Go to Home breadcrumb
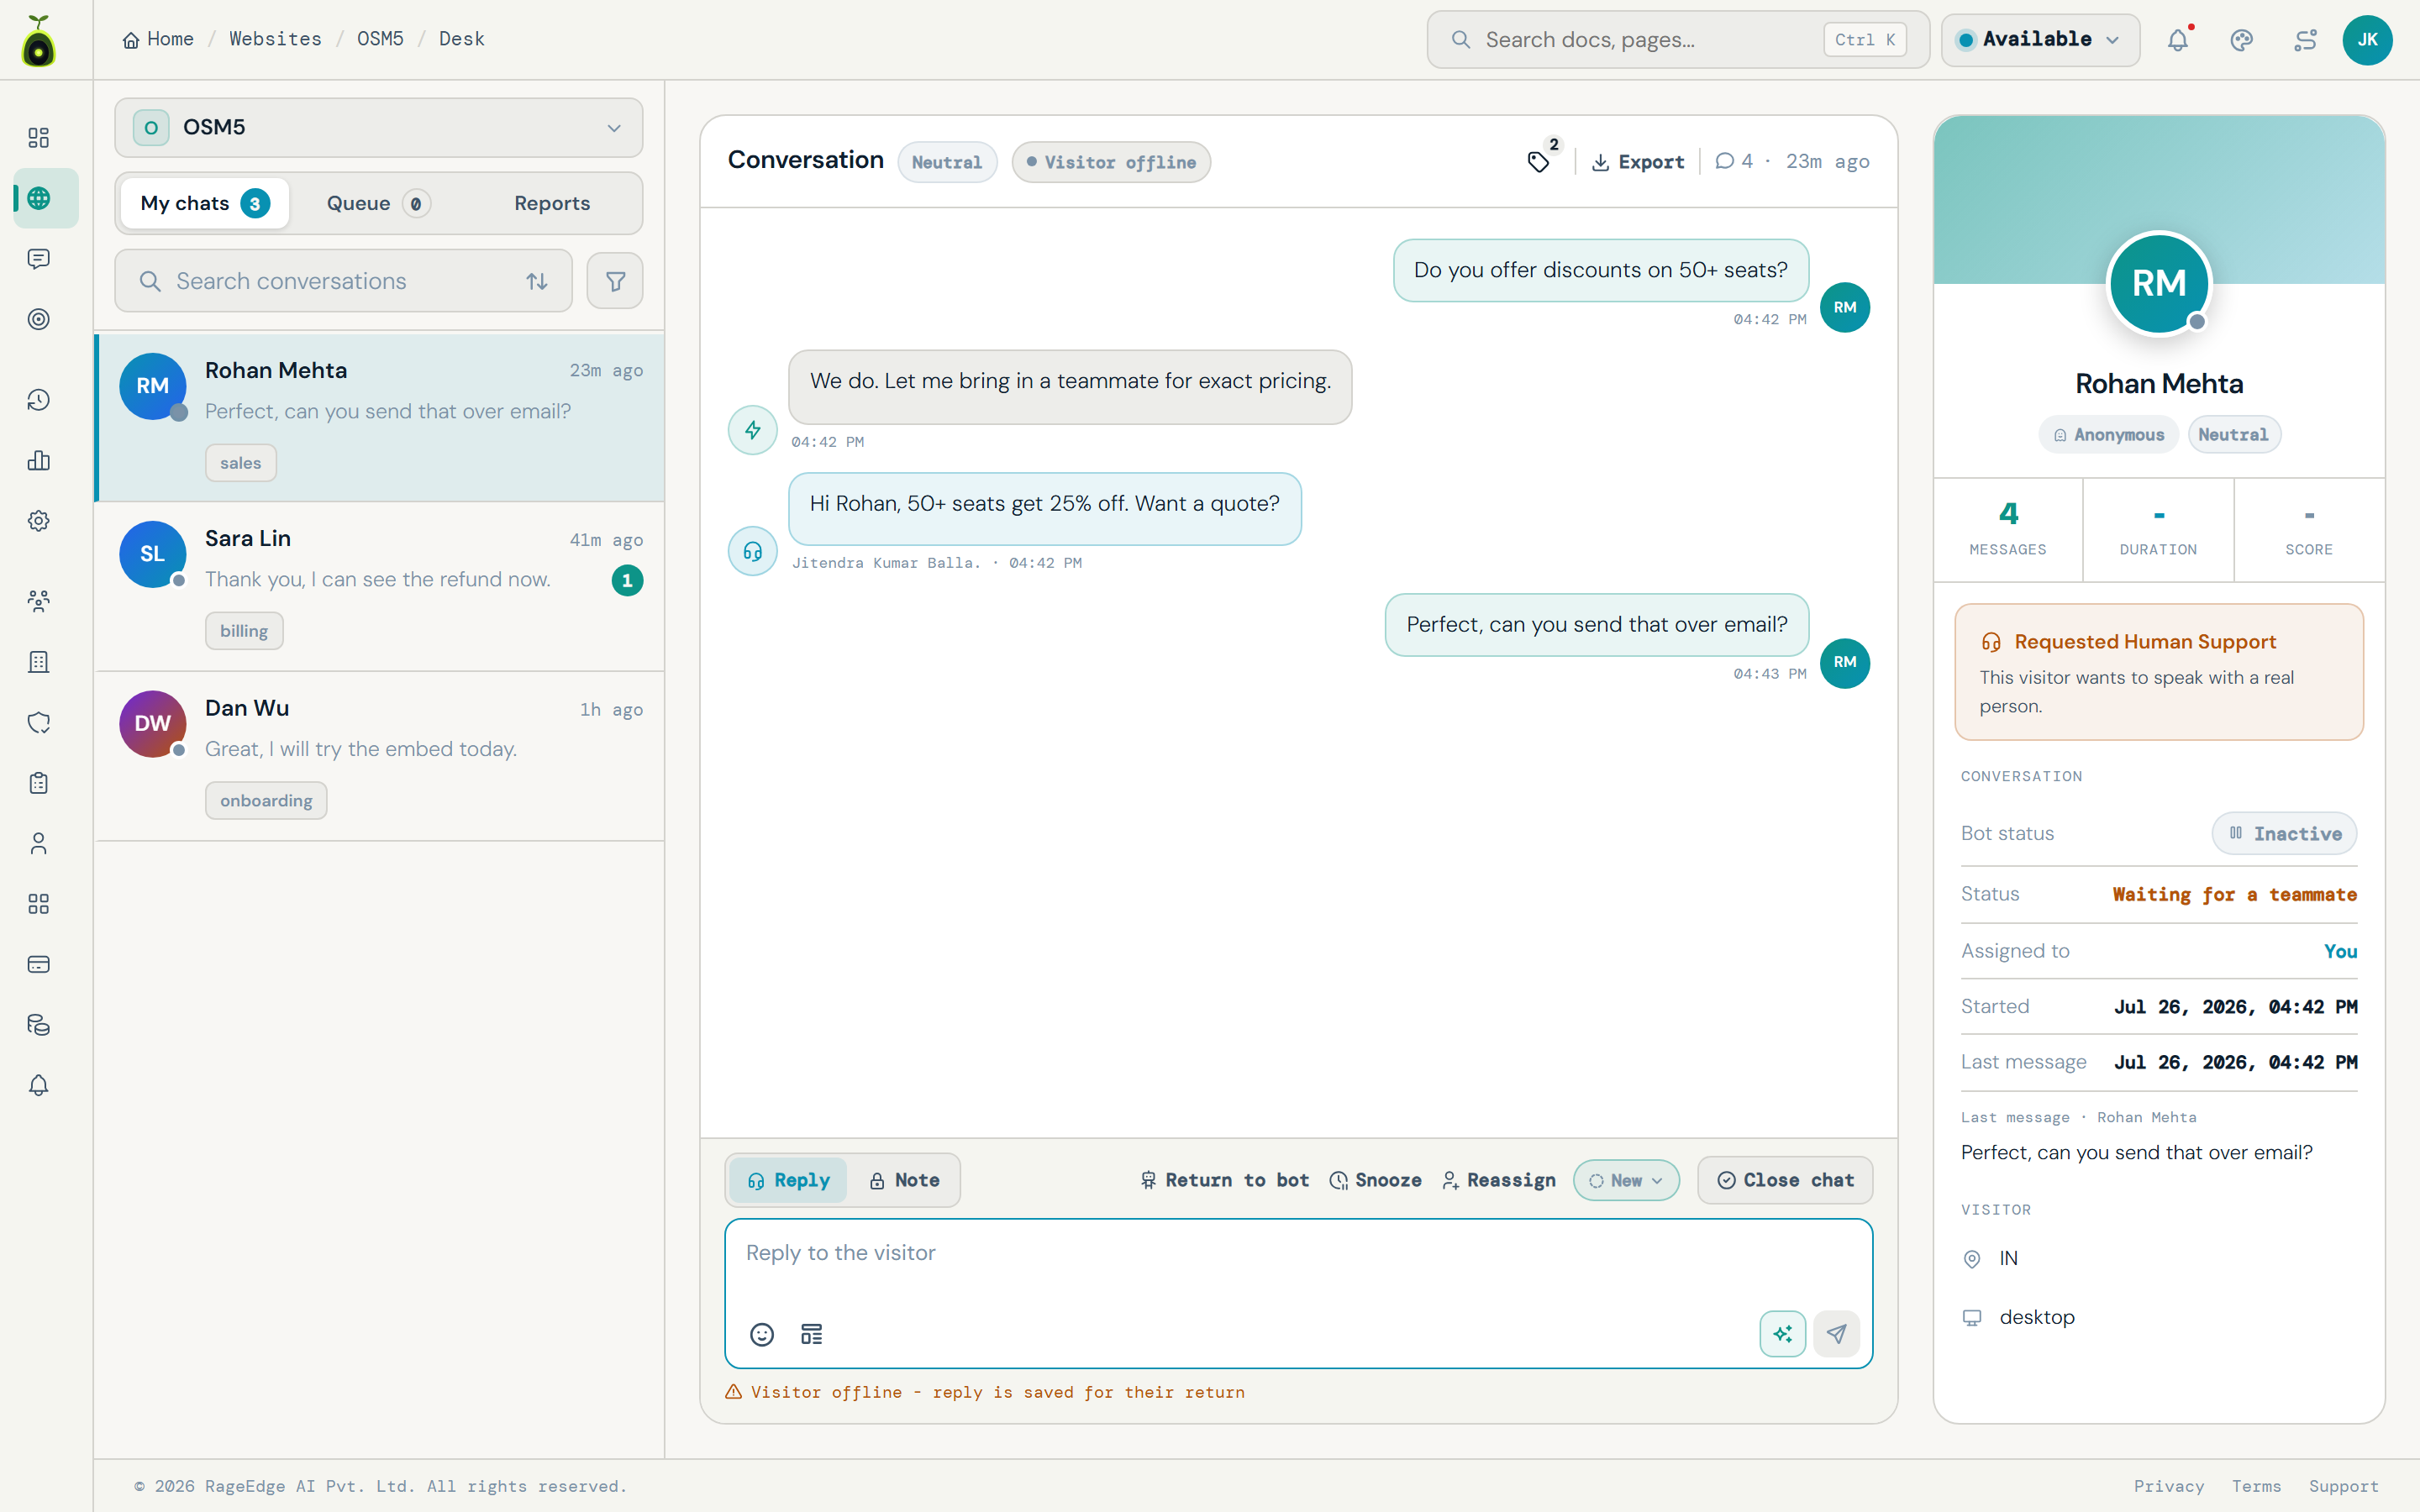This screenshot has height=1512, width=2420. pos(158,39)
